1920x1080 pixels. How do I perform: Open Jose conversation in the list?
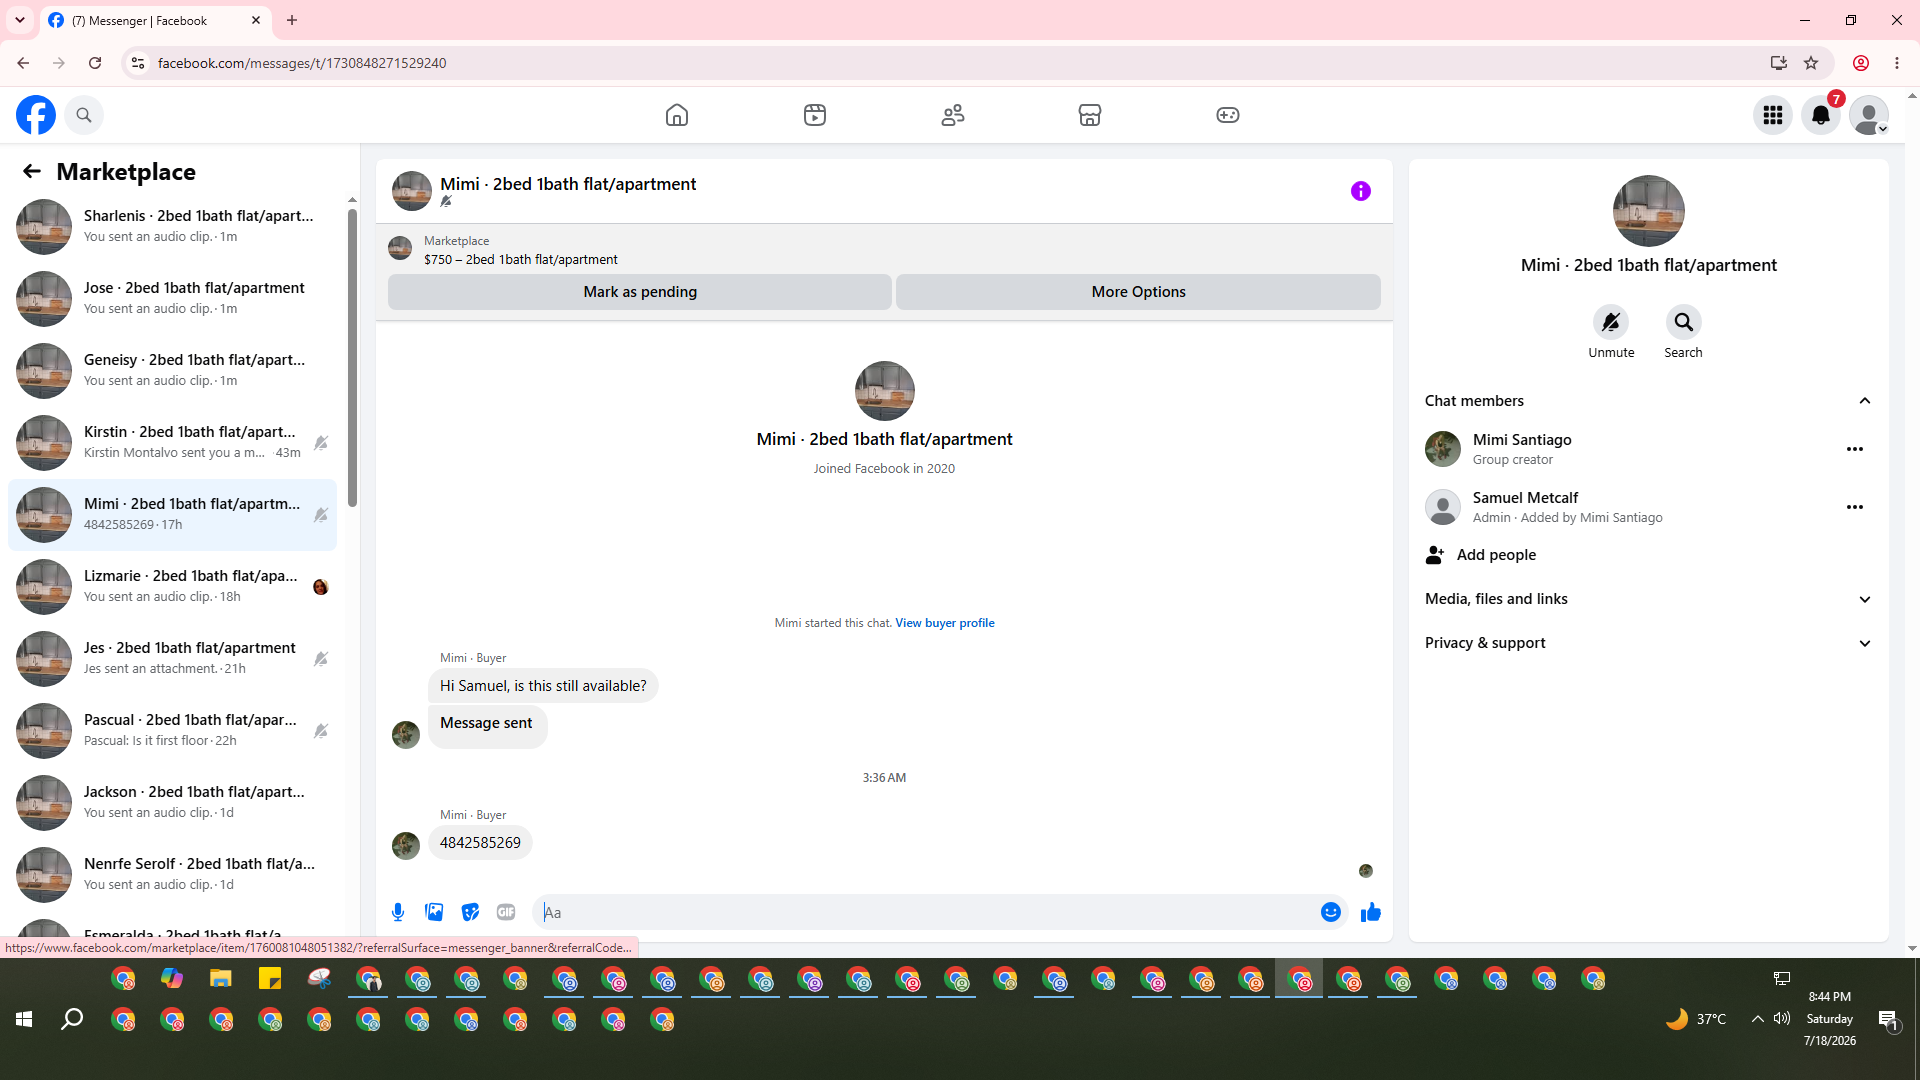[172, 299]
